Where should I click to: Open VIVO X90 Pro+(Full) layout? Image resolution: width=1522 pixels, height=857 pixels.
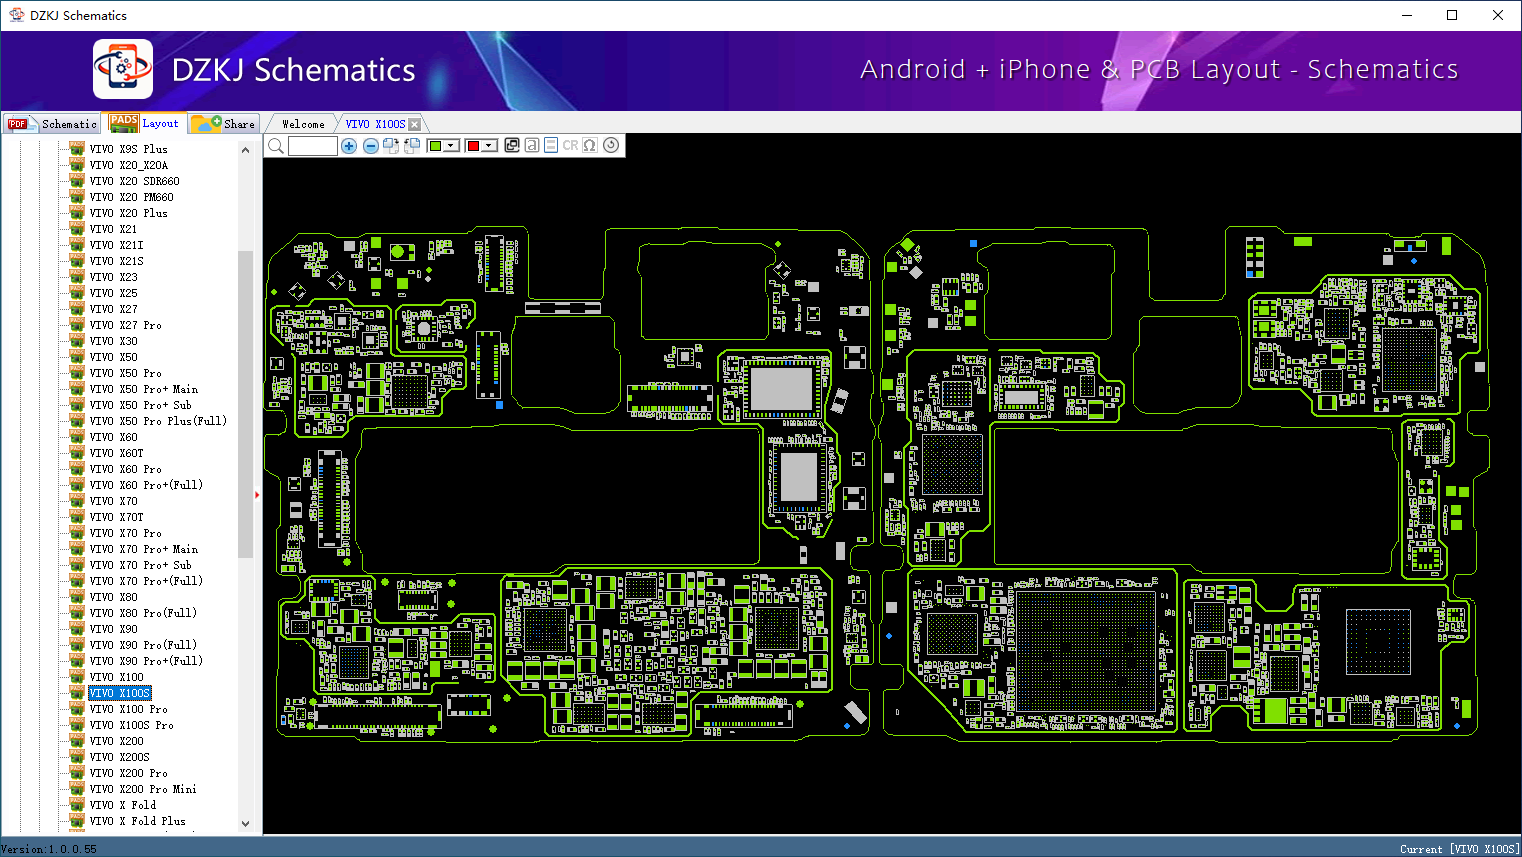click(x=146, y=661)
